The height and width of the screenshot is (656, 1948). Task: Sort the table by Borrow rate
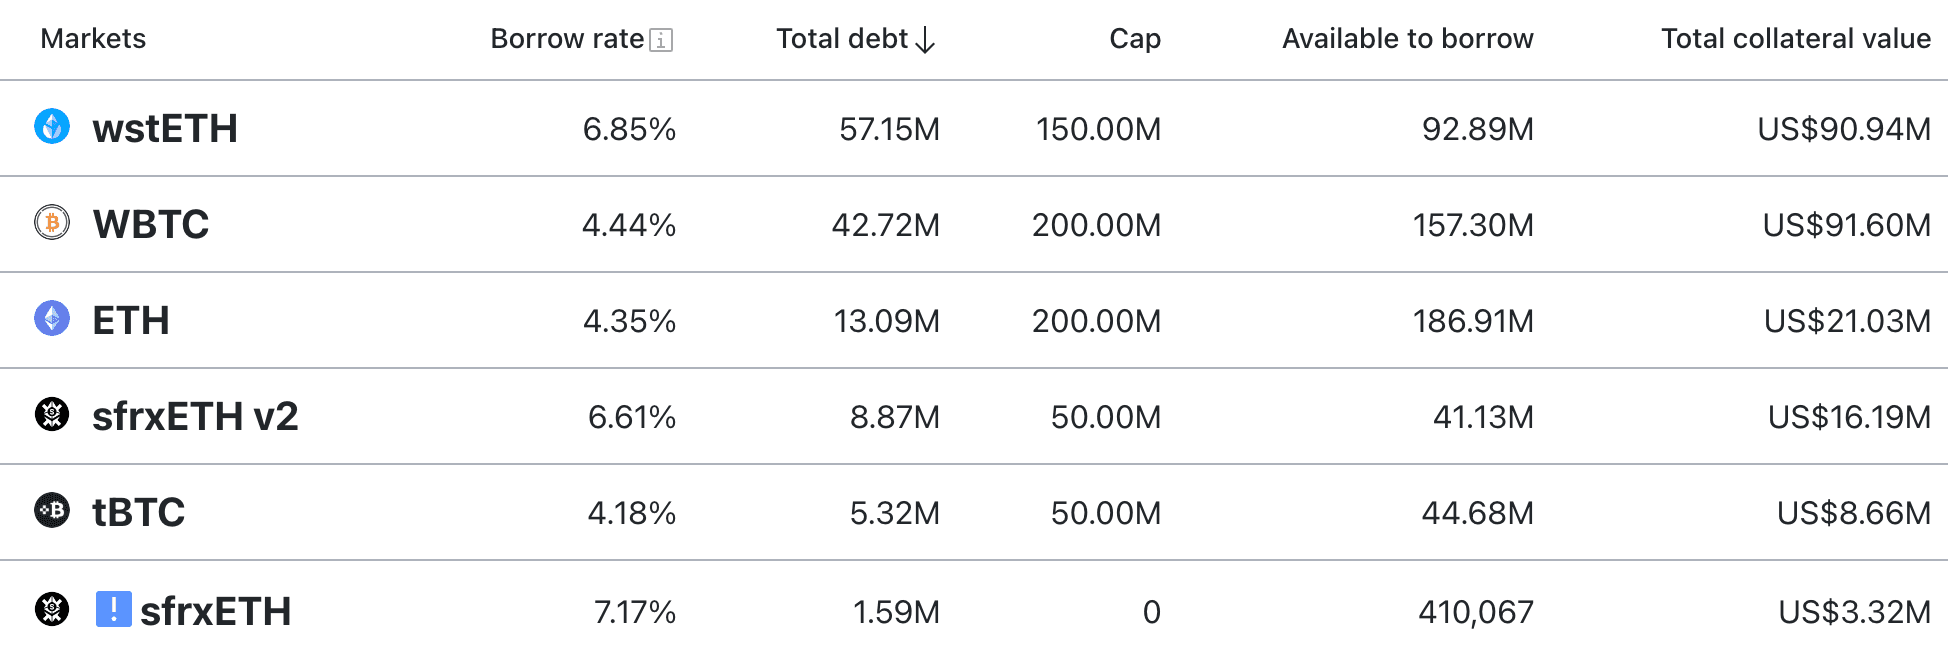coord(566,38)
